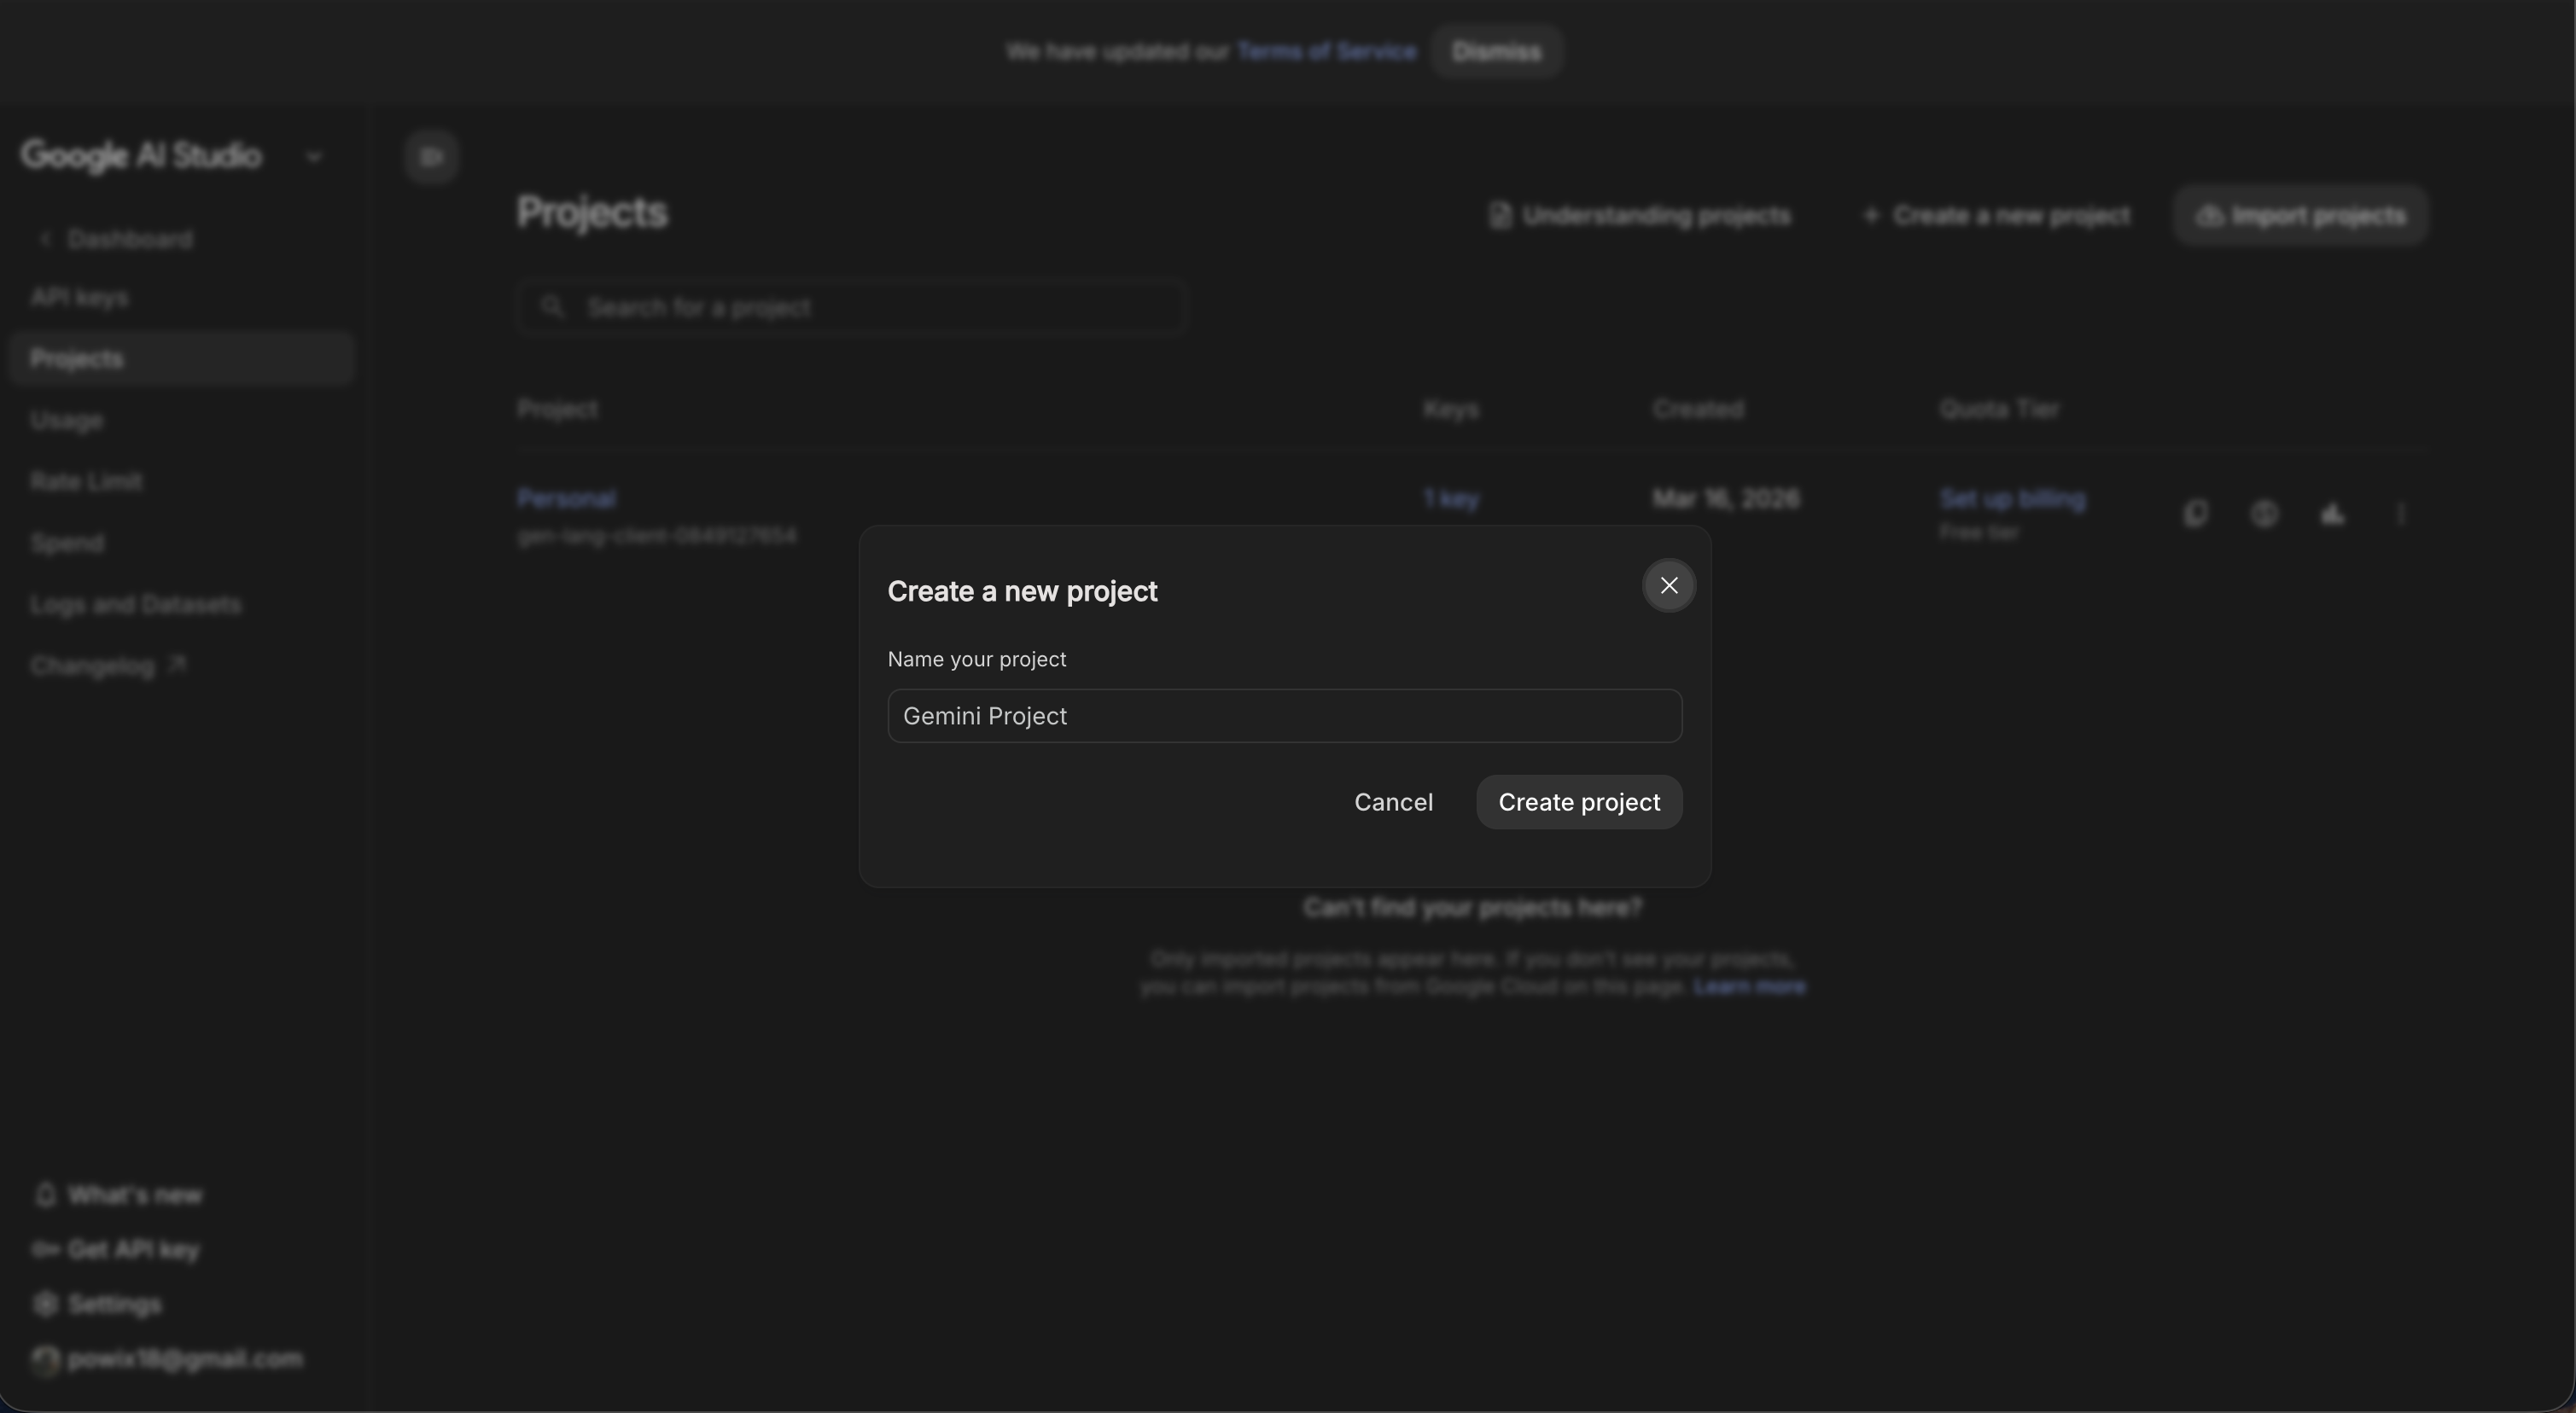The height and width of the screenshot is (1413, 2576).
Task: Dismiss the Terms of Service banner
Action: (x=1496, y=52)
